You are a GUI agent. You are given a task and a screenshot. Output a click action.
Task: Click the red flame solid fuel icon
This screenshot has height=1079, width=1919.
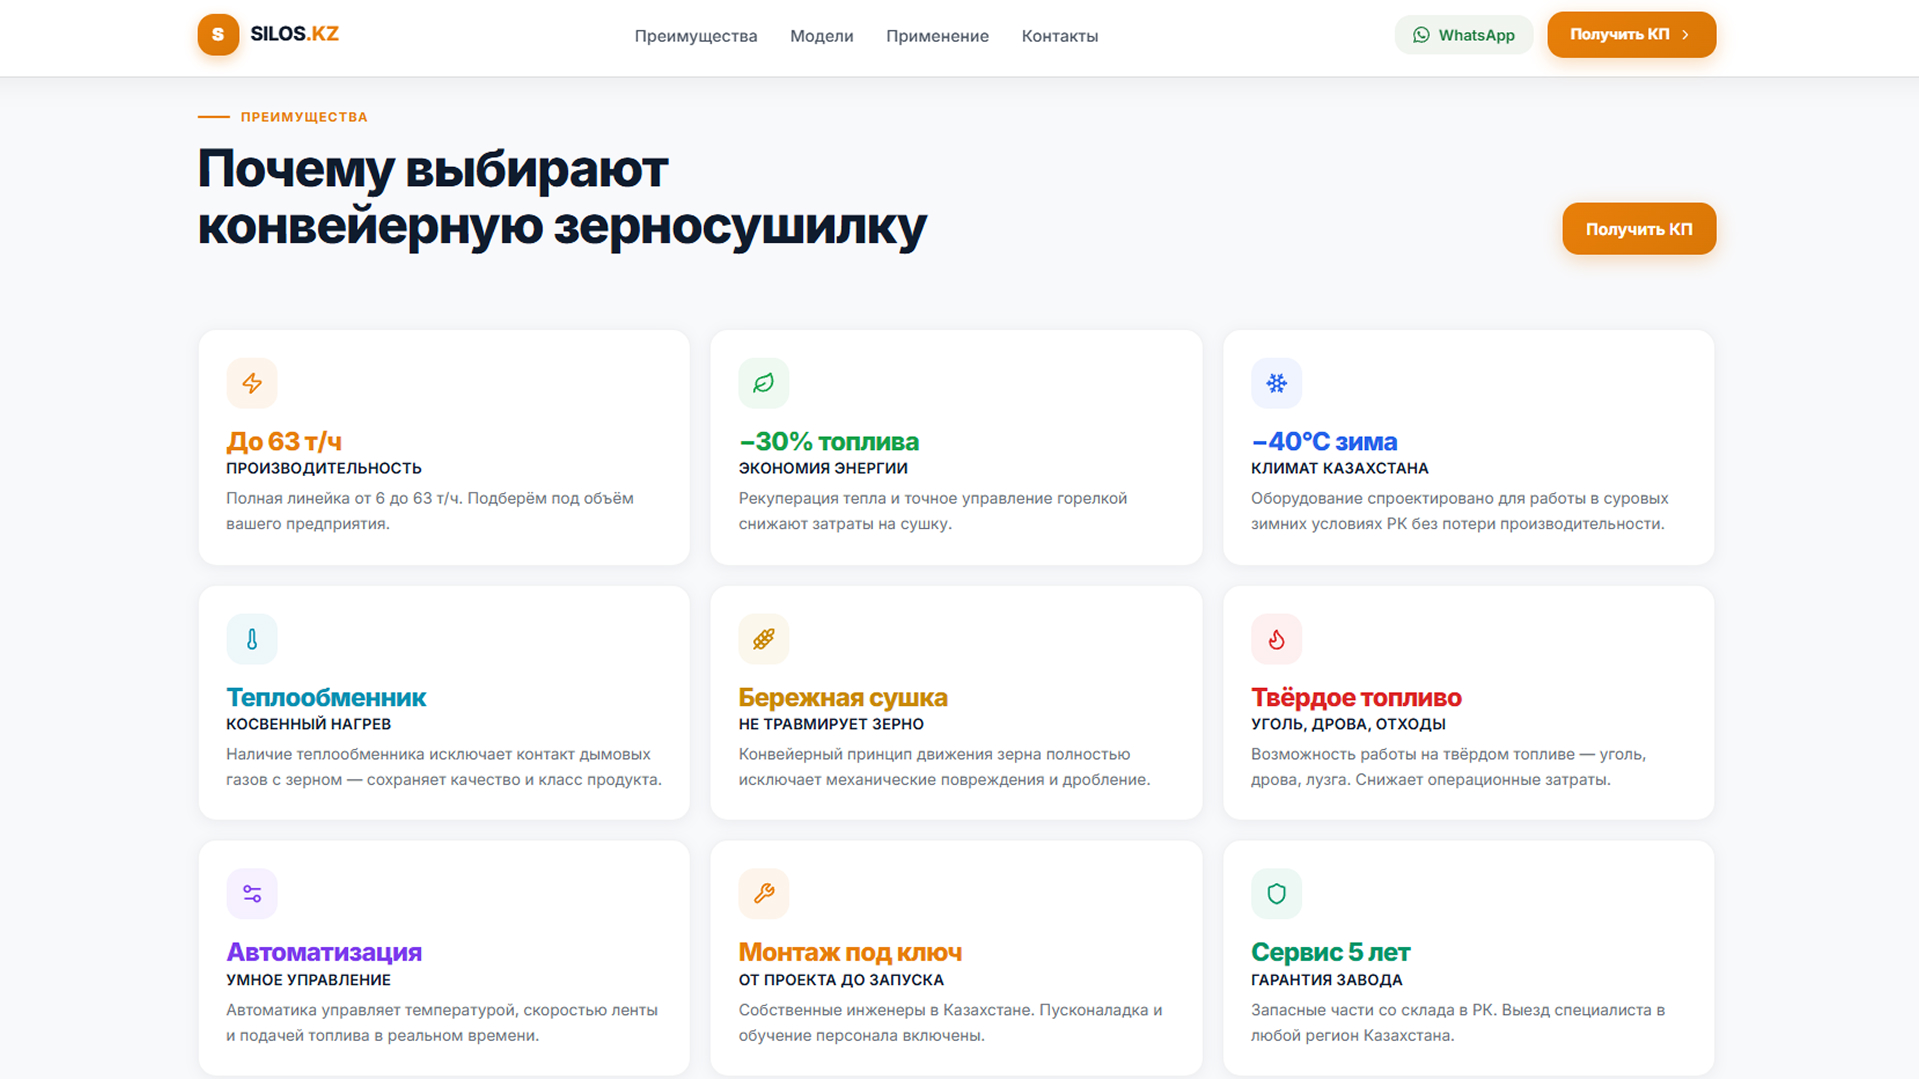coord(1276,639)
